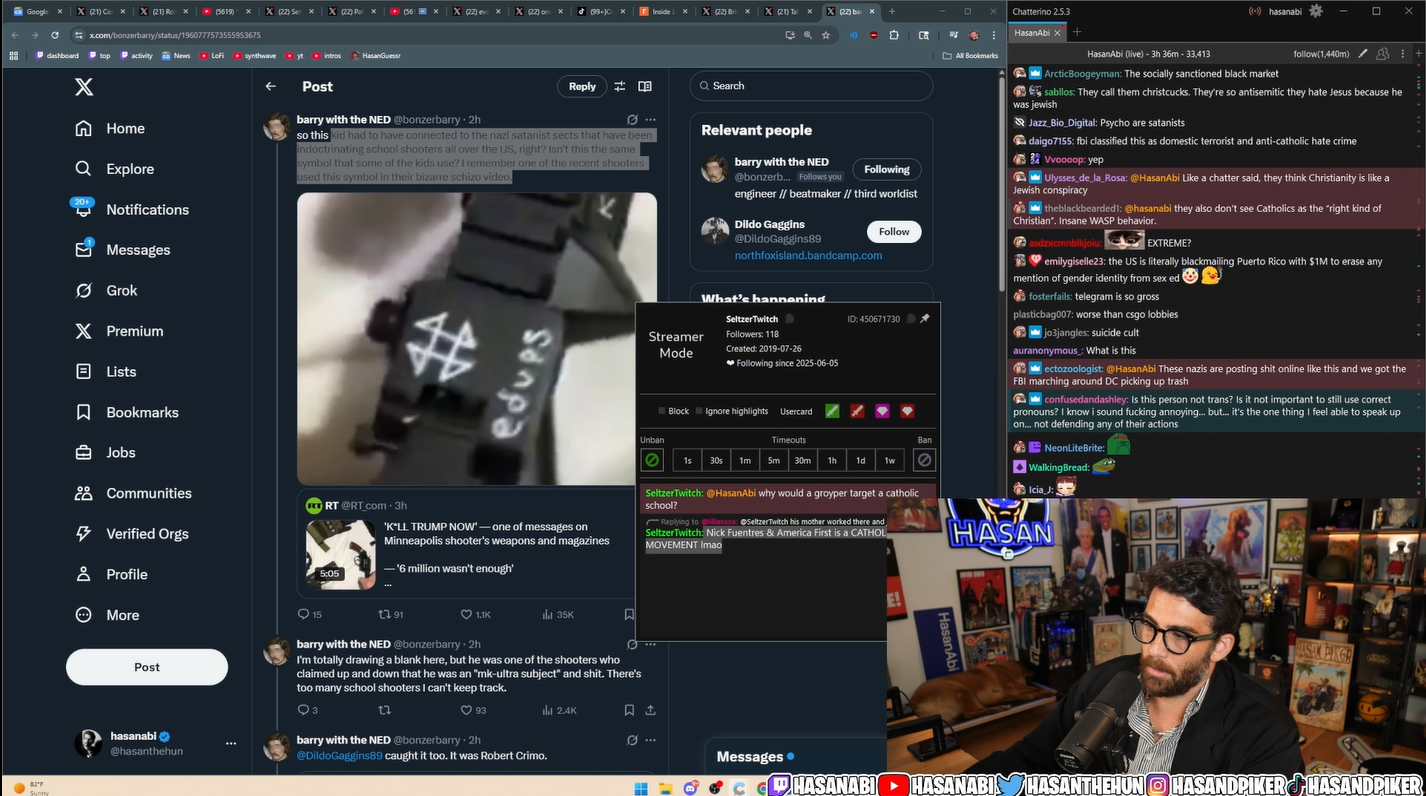1426x796 pixels.
Task: Open Bookmarks in the X sidebar
Action: click(x=126, y=412)
